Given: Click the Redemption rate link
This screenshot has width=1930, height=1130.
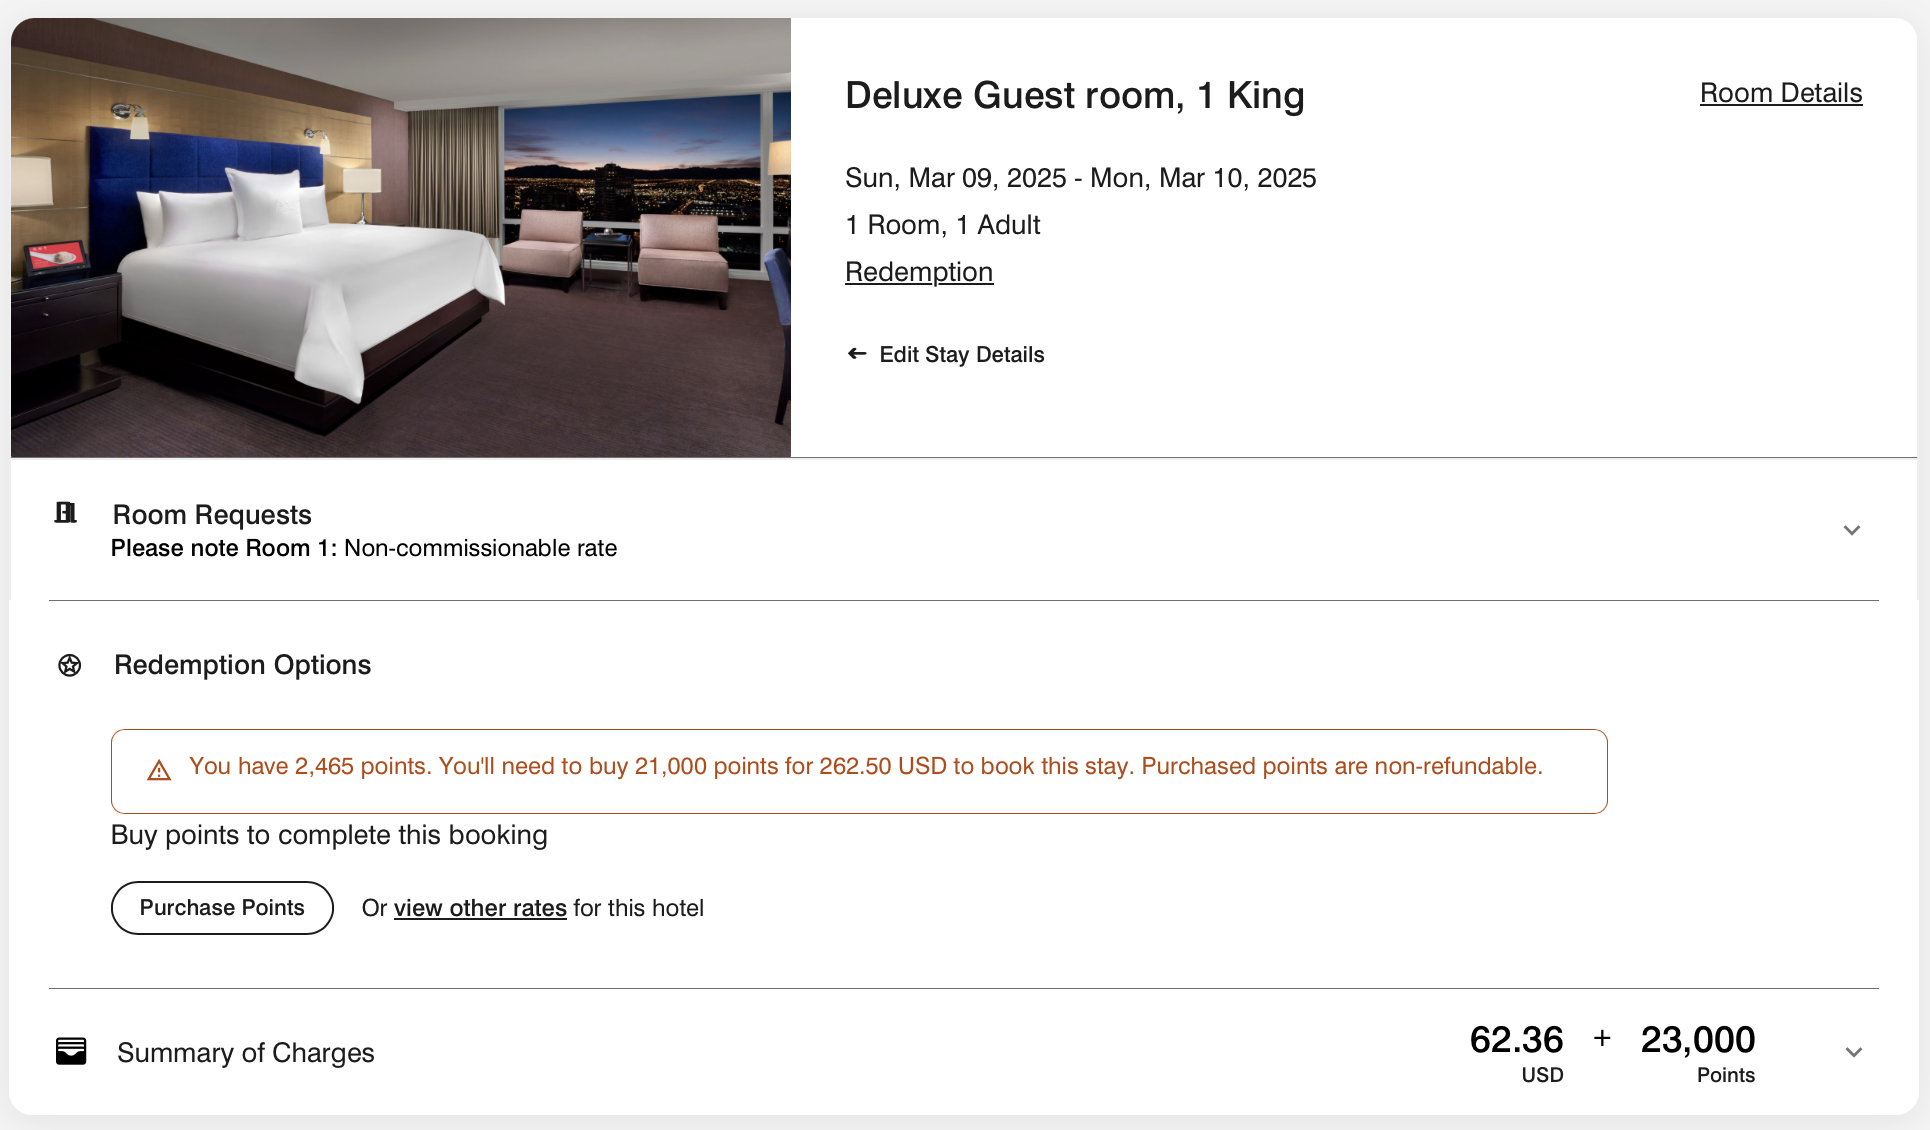Looking at the screenshot, I should pos(919,272).
